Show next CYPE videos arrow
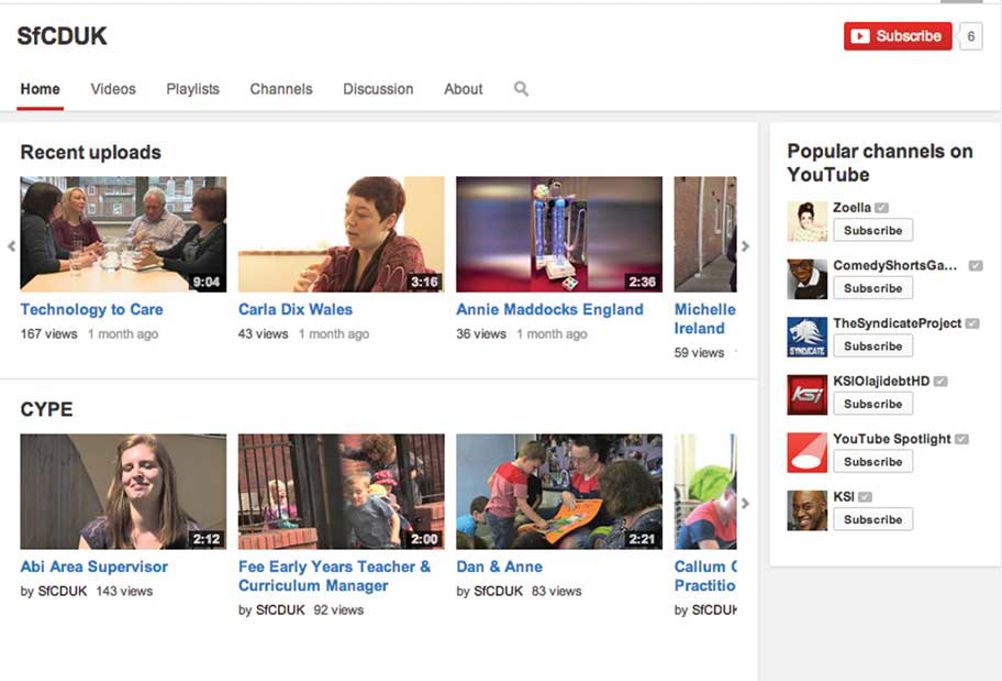The image size is (1002, 681). pyautogui.click(x=745, y=503)
